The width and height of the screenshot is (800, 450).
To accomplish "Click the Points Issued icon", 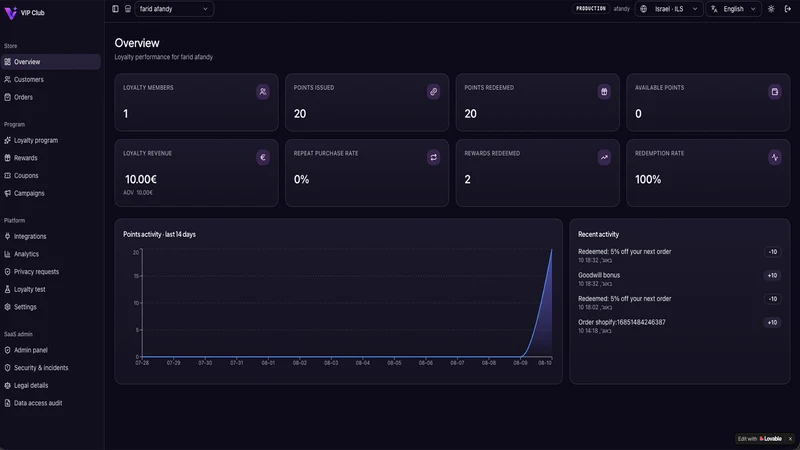I will (x=433, y=92).
